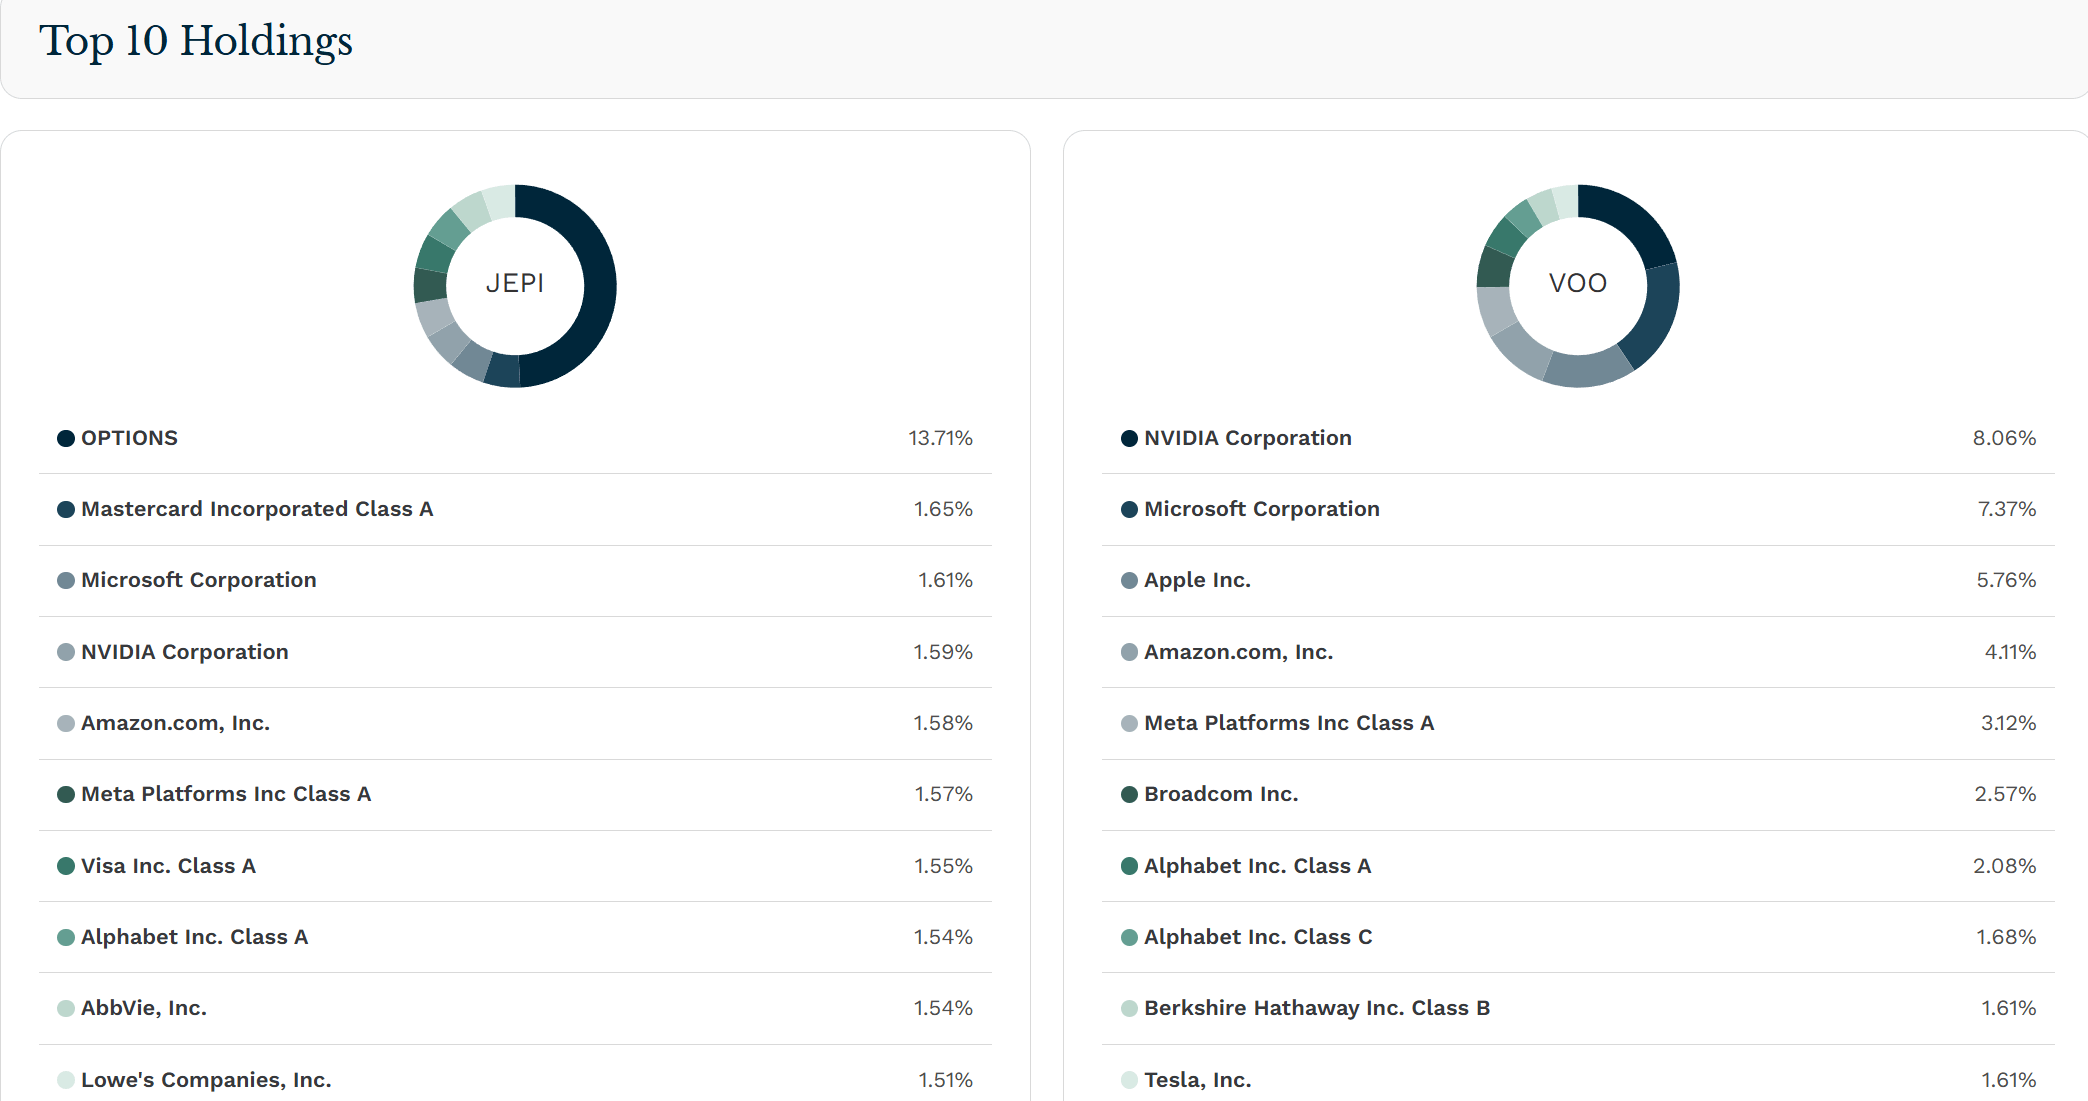Open Amazon.com, Inc. under VOO holdings
Screen dimensions: 2088x1101
[1238, 652]
